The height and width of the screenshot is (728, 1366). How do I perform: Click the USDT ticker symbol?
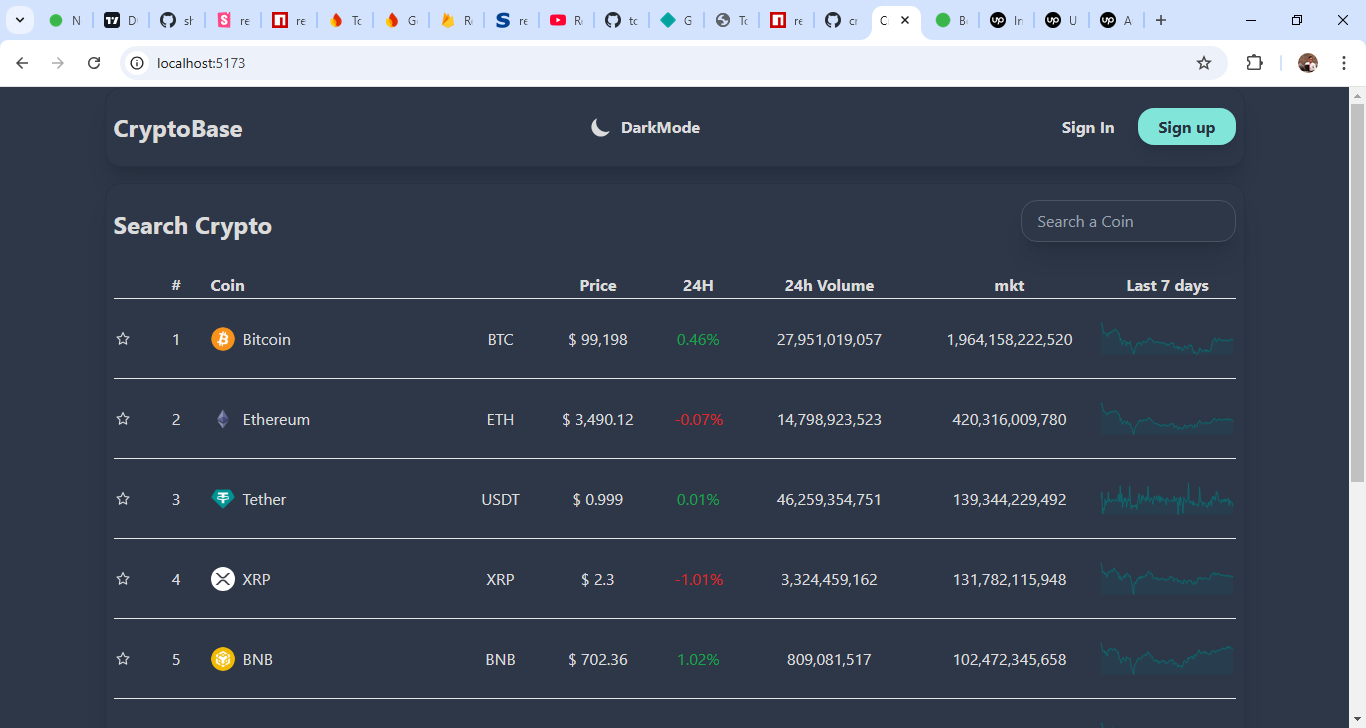click(501, 499)
